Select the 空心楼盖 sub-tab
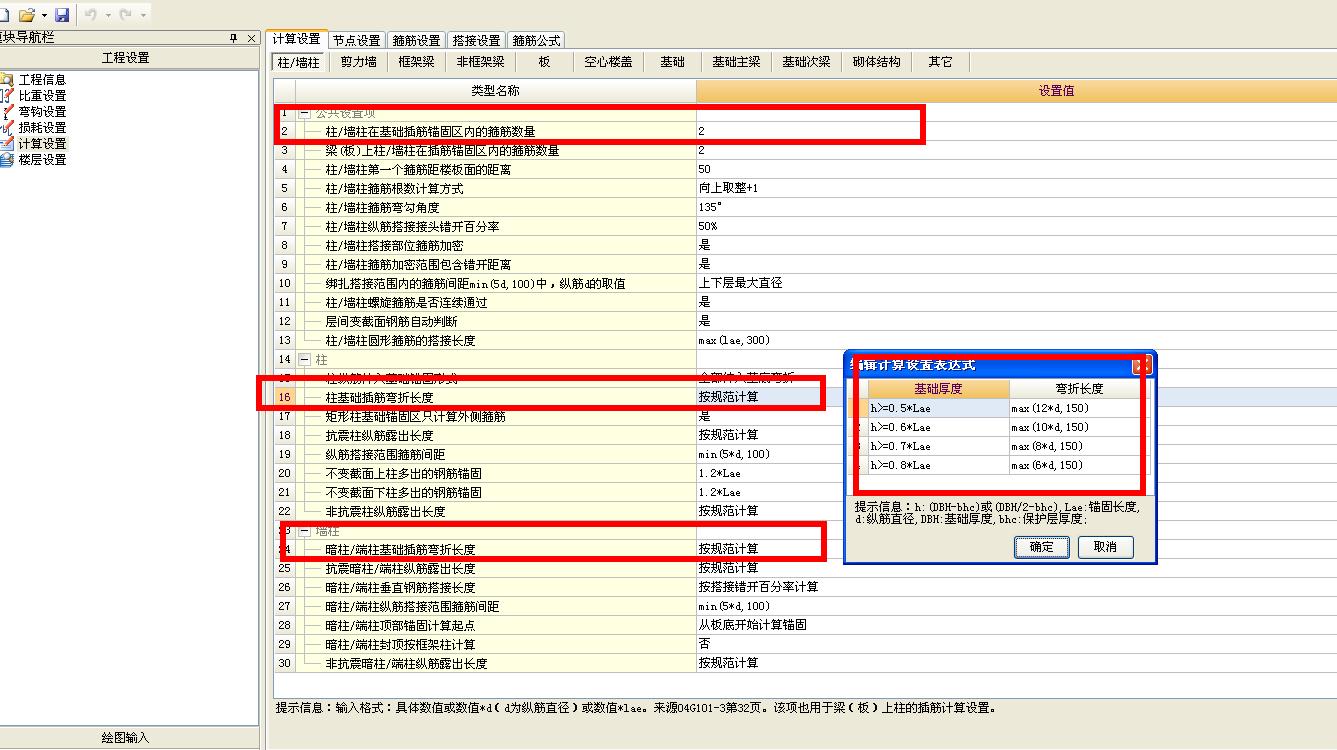This screenshot has height=750, width=1337. tap(608, 62)
